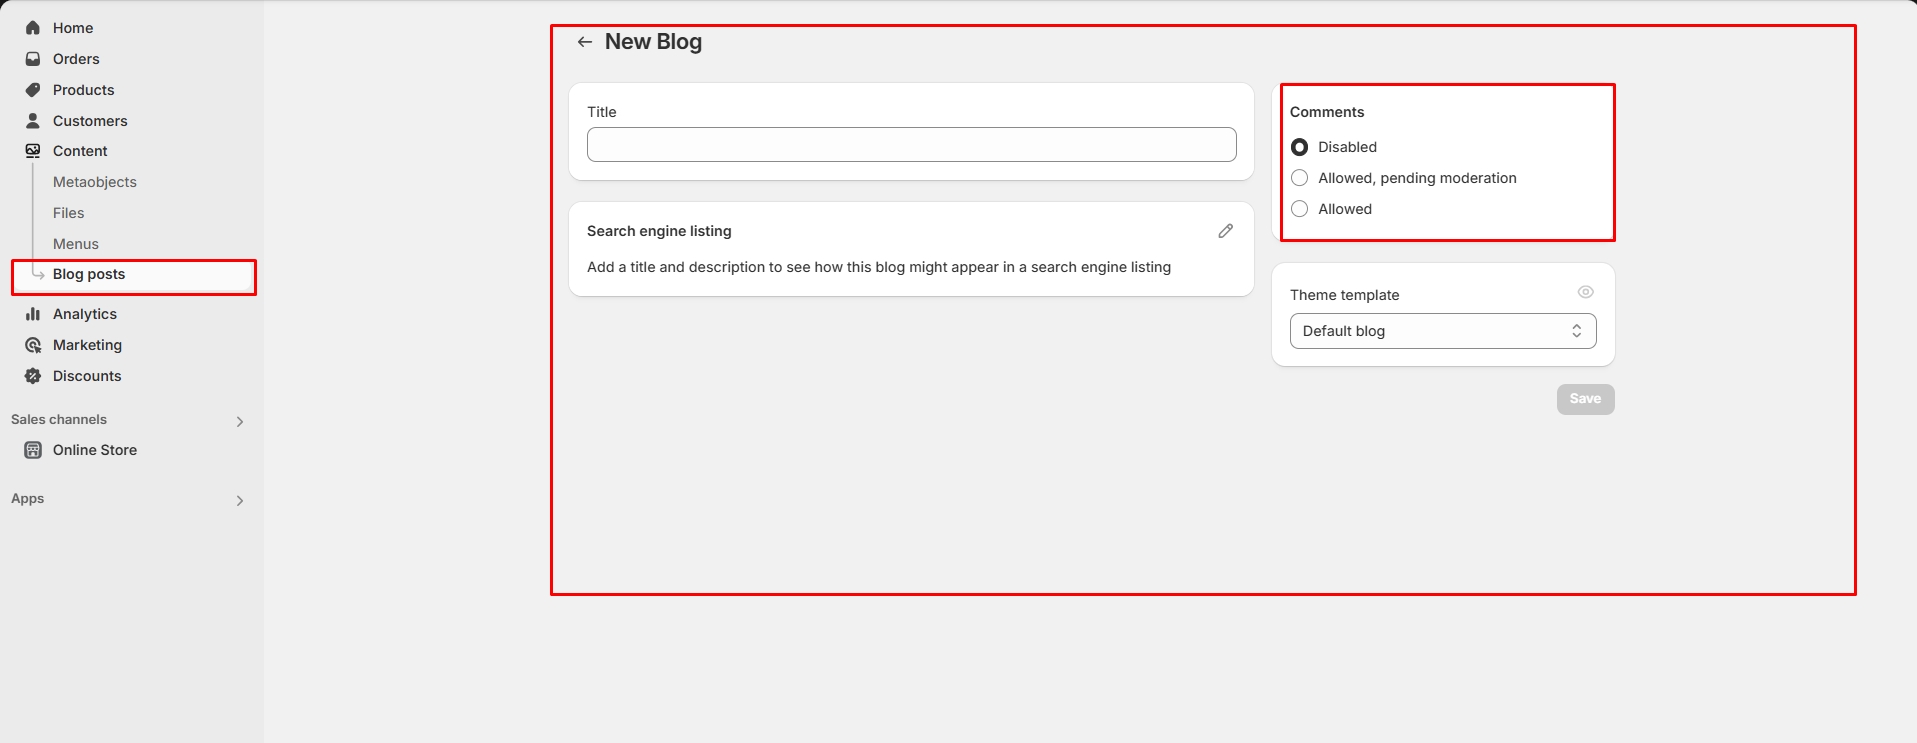Preview theme template with eye icon
Viewport: 1917px width, 743px height.
click(1585, 292)
